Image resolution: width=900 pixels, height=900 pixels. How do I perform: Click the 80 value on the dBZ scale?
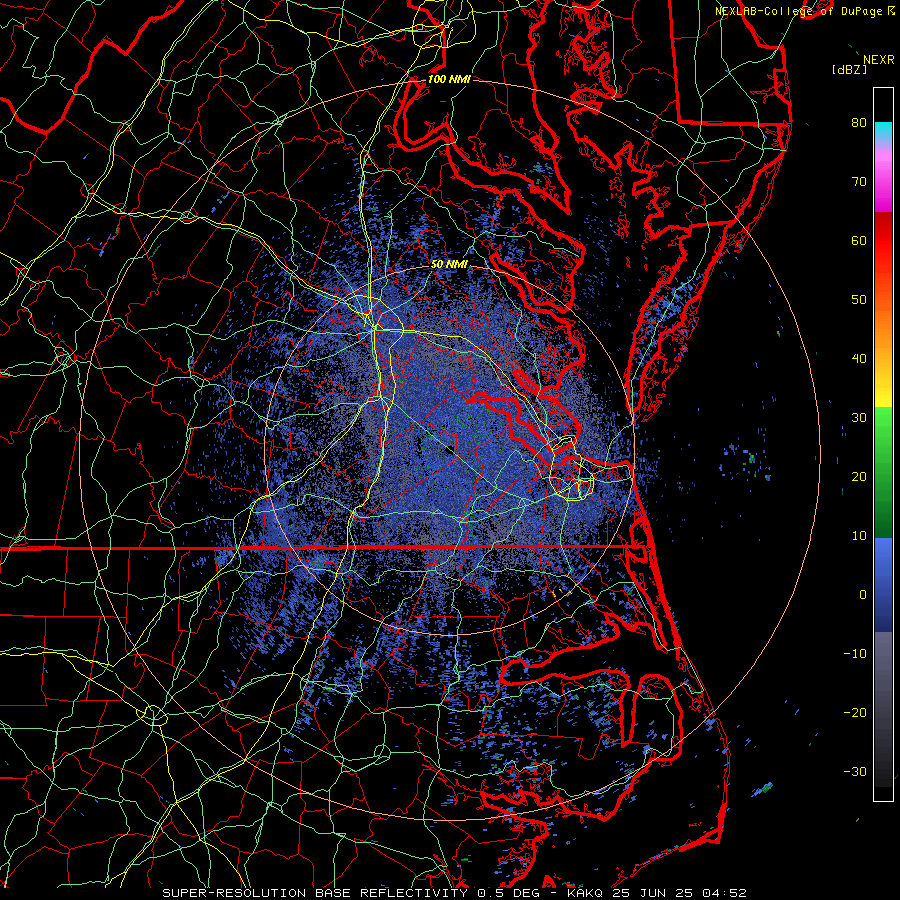click(x=859, y=122)
